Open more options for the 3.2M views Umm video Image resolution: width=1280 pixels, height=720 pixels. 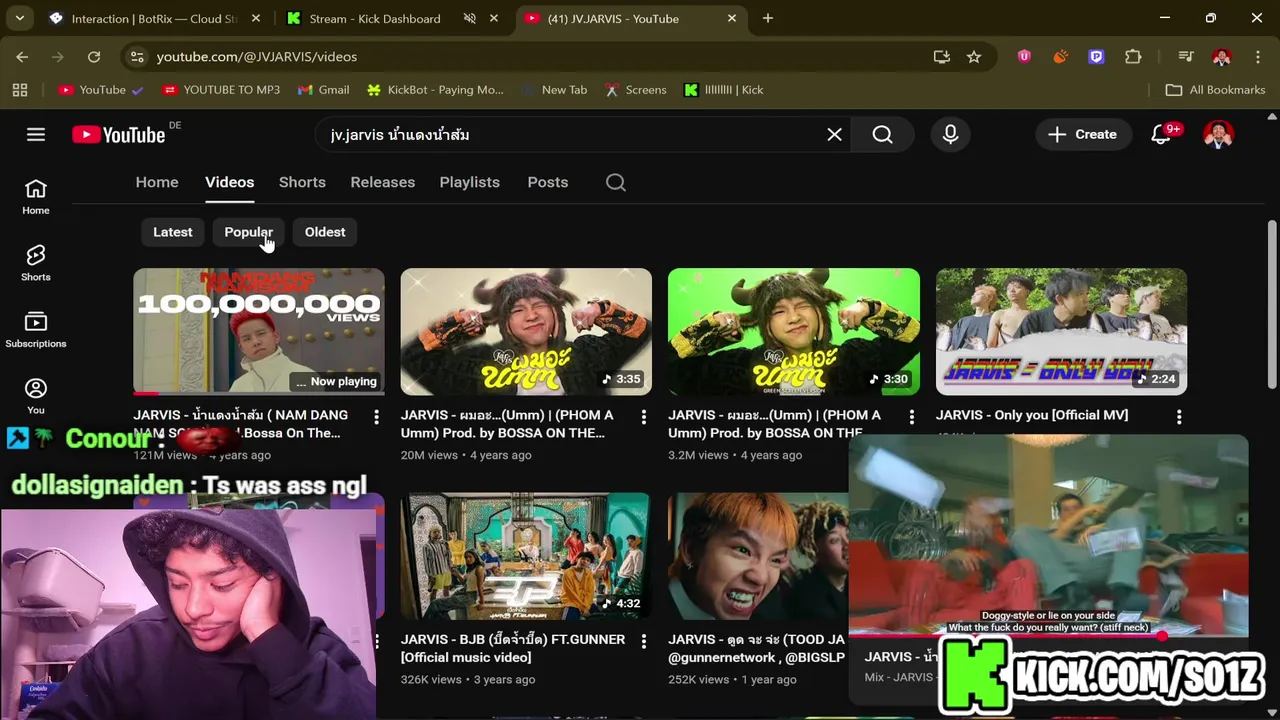point(911,416)
